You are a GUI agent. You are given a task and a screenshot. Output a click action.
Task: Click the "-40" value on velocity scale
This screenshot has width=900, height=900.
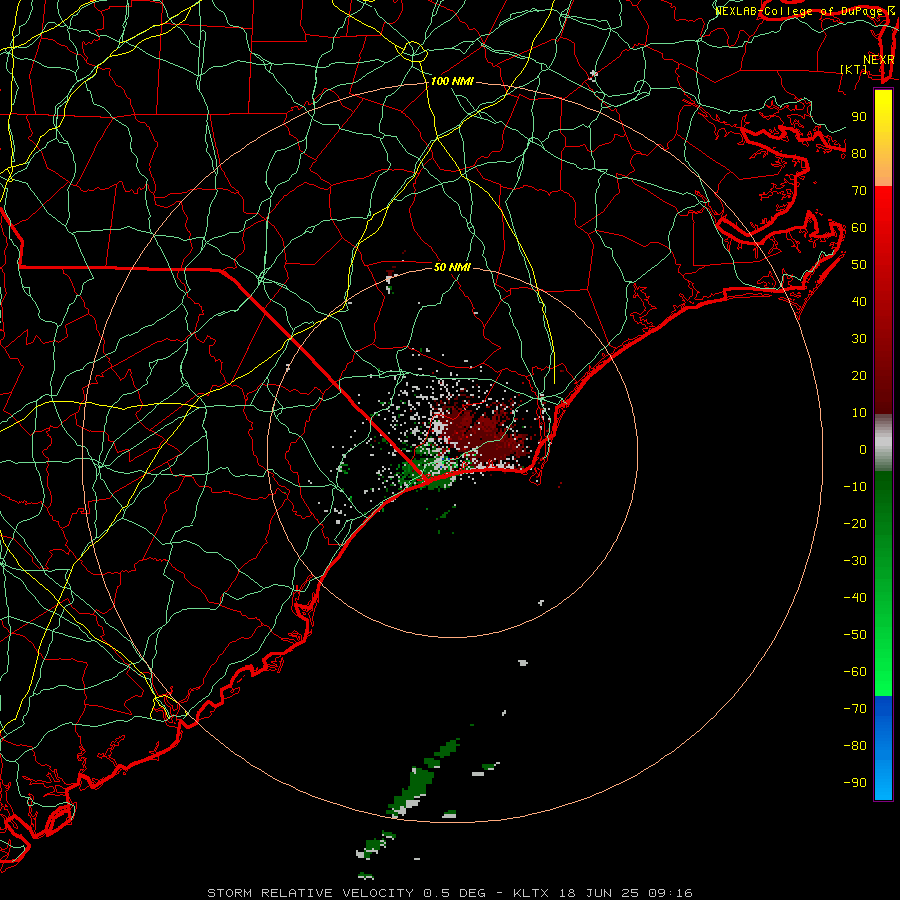[855, 598]
